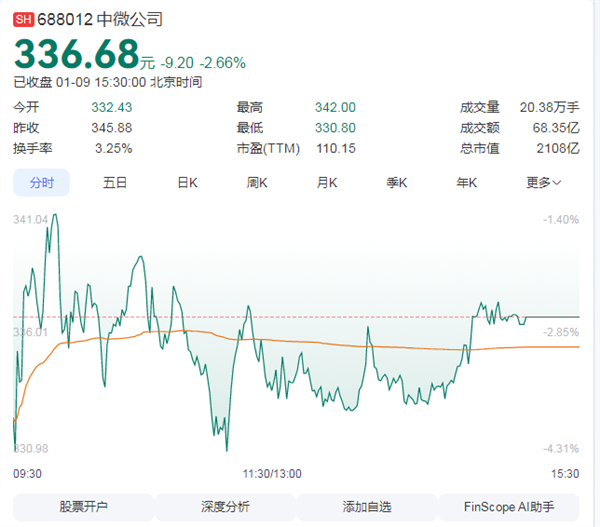Select the 分时 intraday chart tab
This screenshot has width=600, height=527.
tap(41, 182)
